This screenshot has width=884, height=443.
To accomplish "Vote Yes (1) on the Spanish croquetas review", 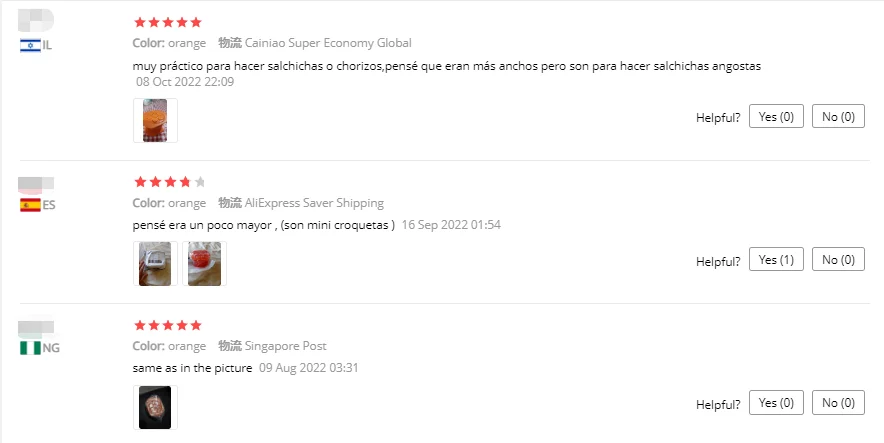I will pyautogui.click(x=776, y=259).
